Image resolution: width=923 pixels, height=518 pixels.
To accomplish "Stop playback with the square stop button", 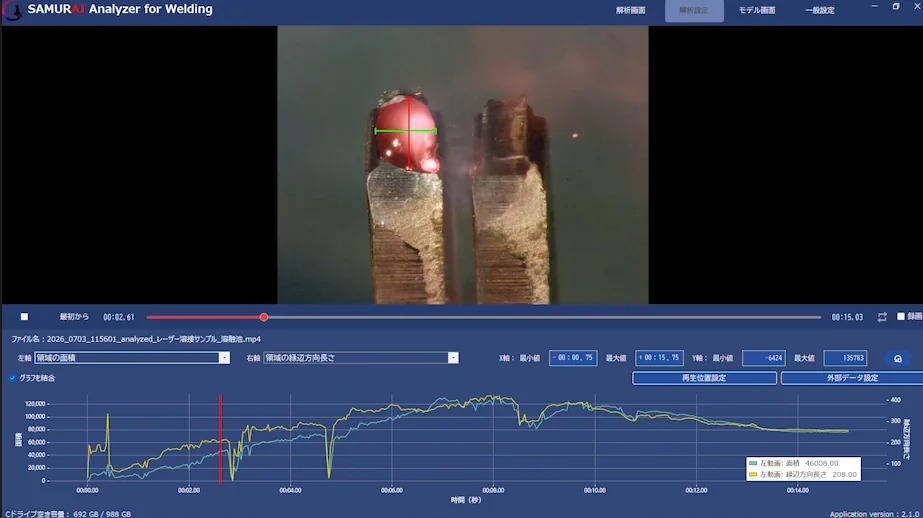I will (24, 317).
